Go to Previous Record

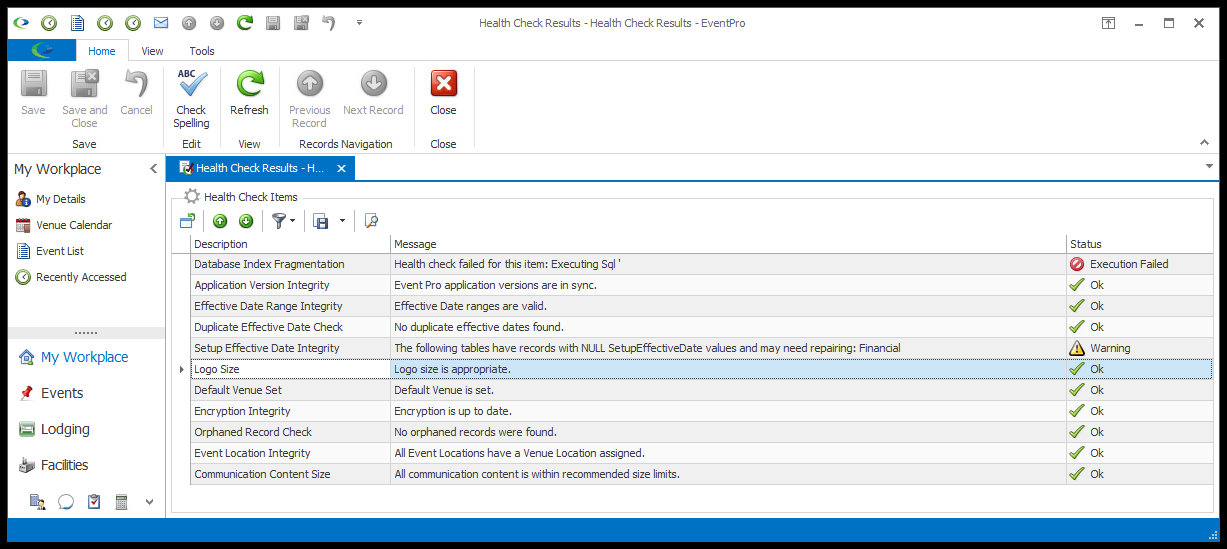tap(309, 99)
